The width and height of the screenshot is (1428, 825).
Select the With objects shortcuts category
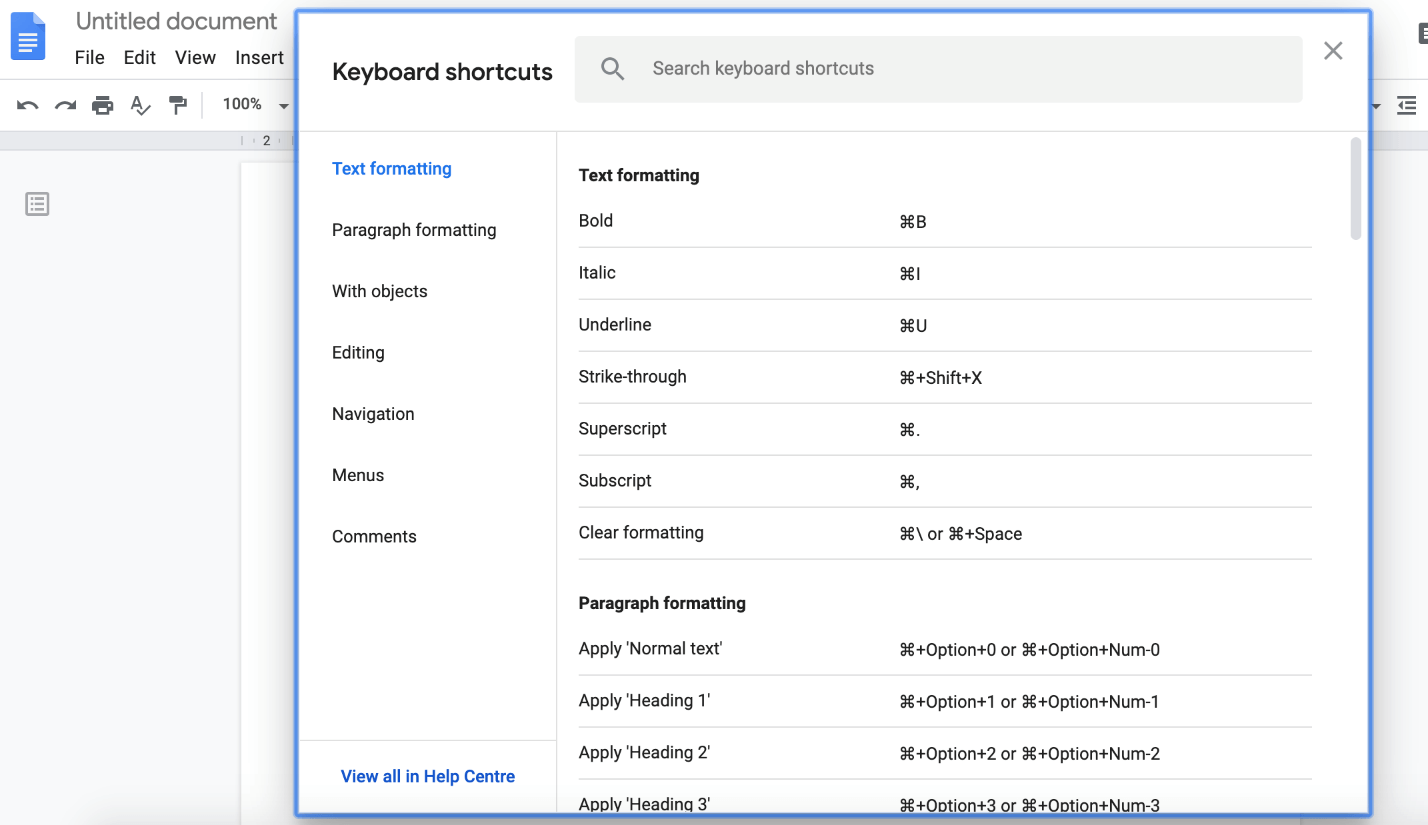[x=379, y=291]
